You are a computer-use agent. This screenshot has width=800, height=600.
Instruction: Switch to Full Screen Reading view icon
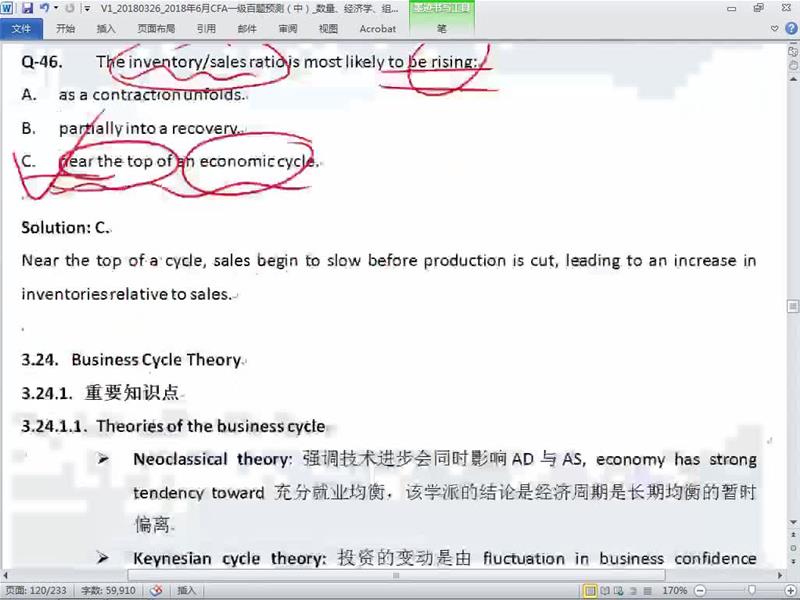pyautogui.click(x=605, y=591)
